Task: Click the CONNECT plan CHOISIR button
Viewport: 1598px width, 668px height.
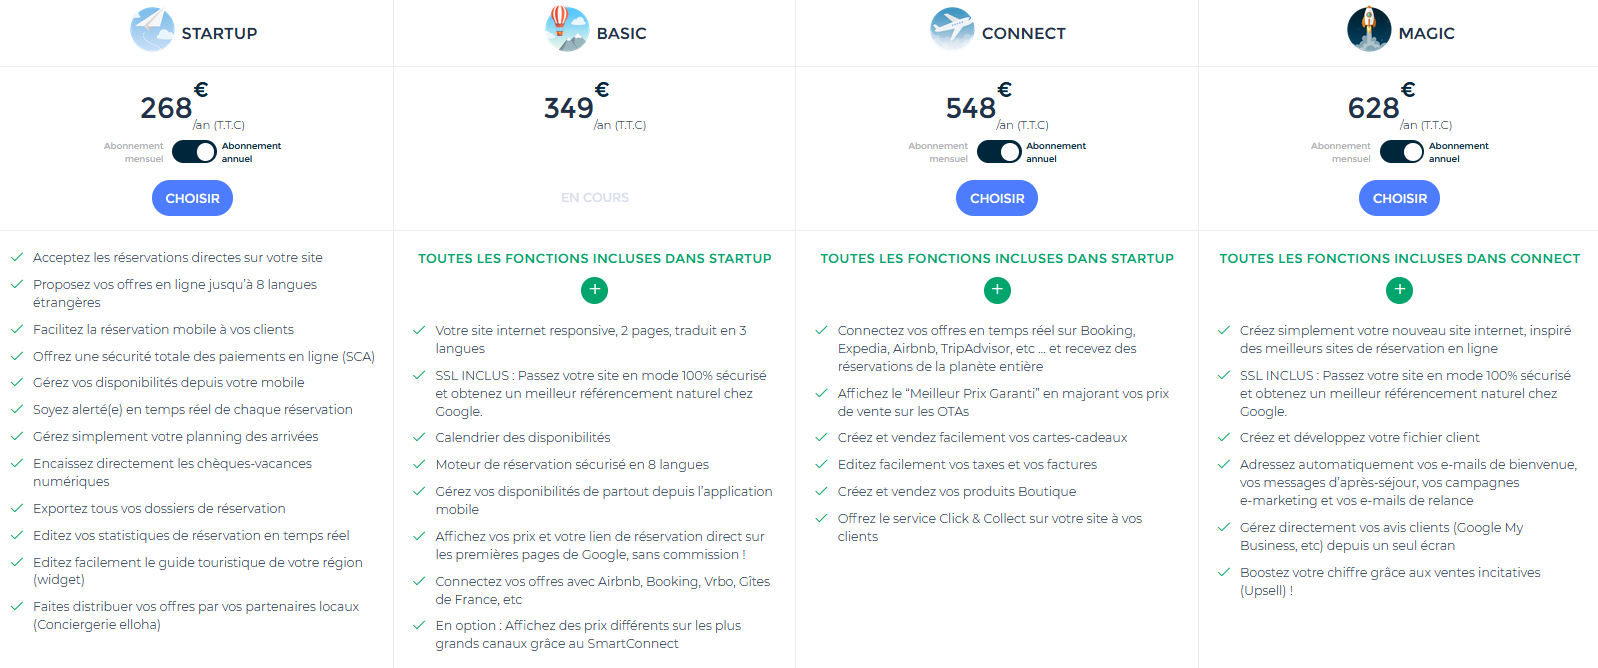Action: [x=997, y=198]
